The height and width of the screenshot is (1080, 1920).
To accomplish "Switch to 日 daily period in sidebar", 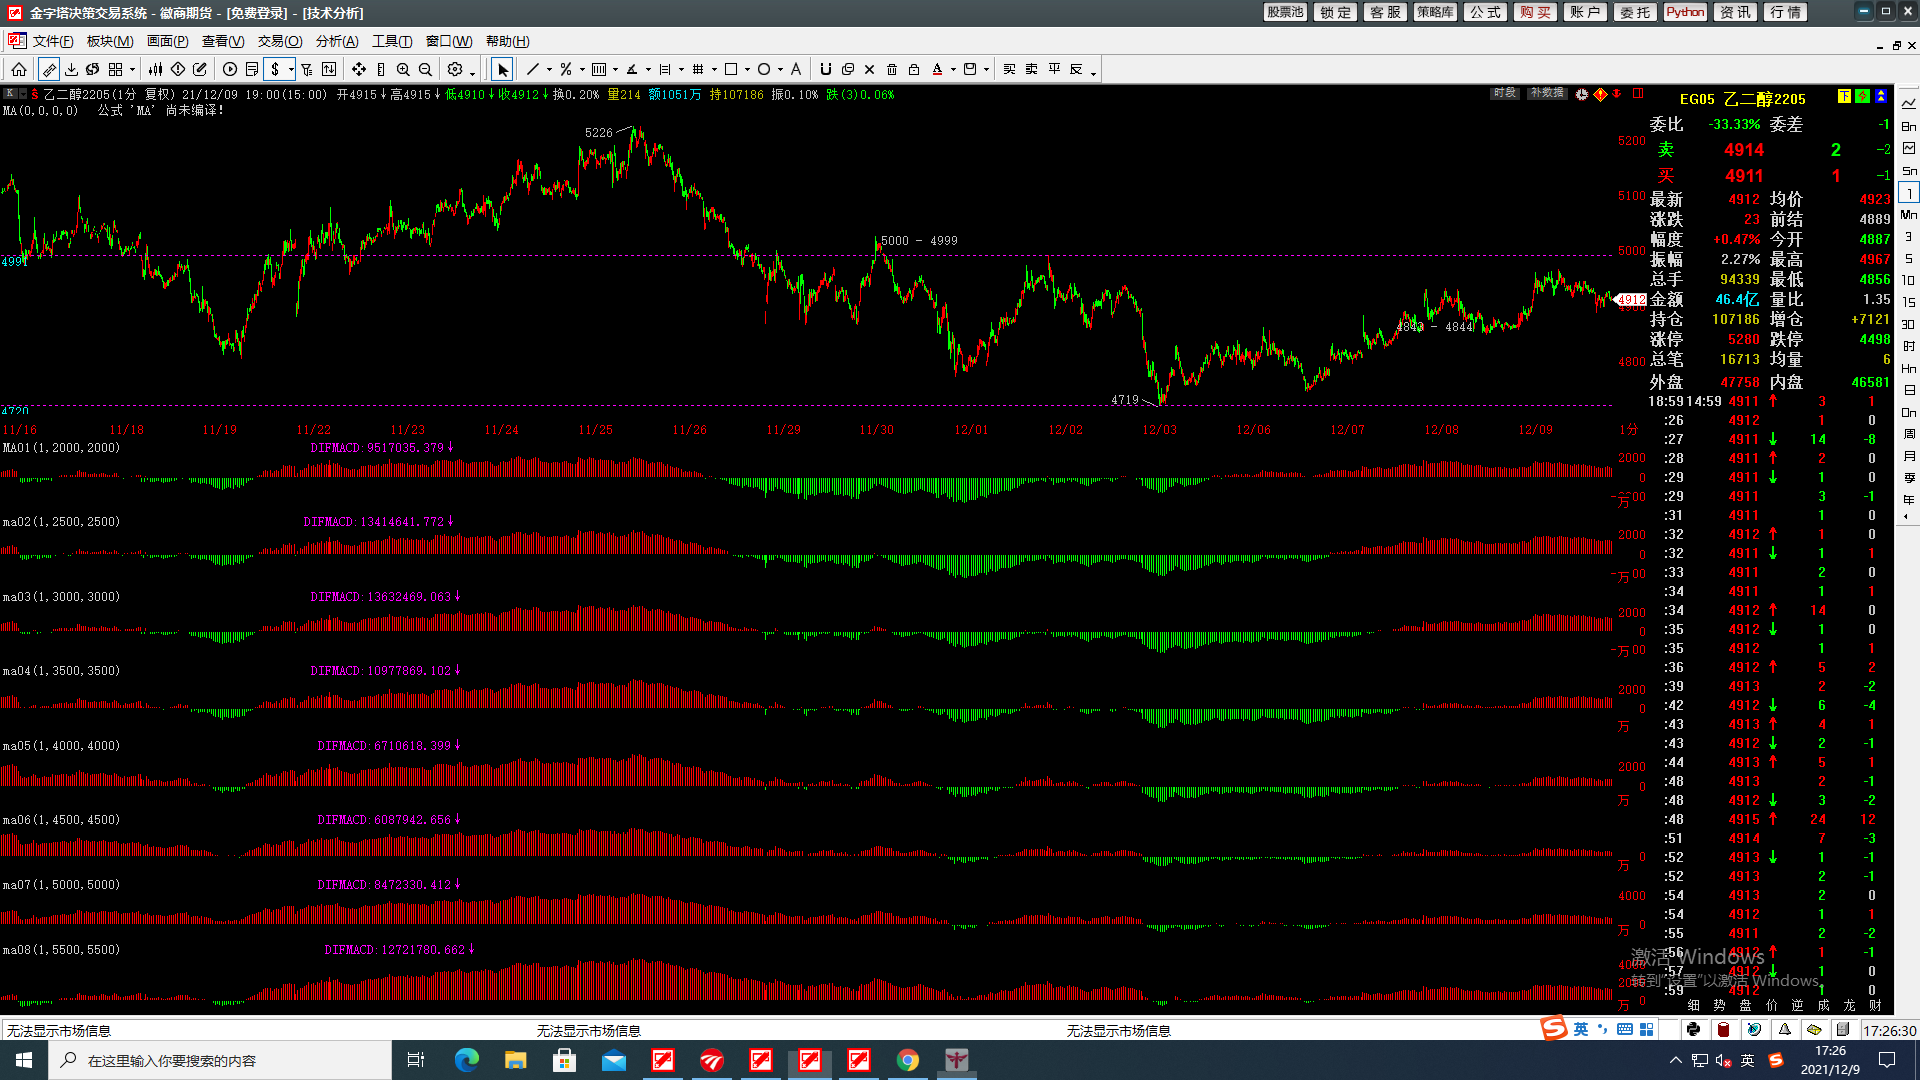I will pyautogui.click(x=1909, y=390).
